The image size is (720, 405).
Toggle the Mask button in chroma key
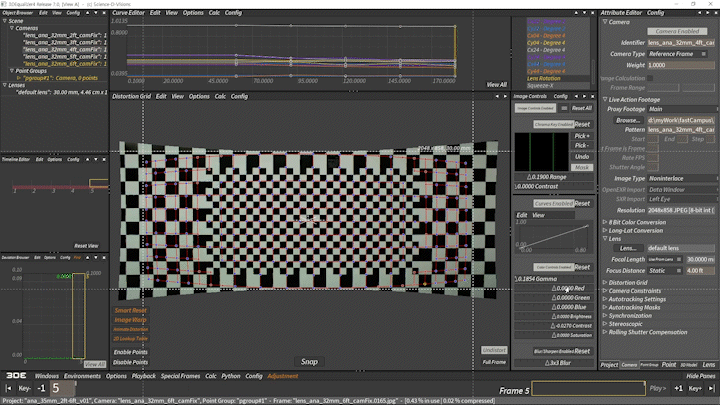pyautogui.click(x=582, y=168)
